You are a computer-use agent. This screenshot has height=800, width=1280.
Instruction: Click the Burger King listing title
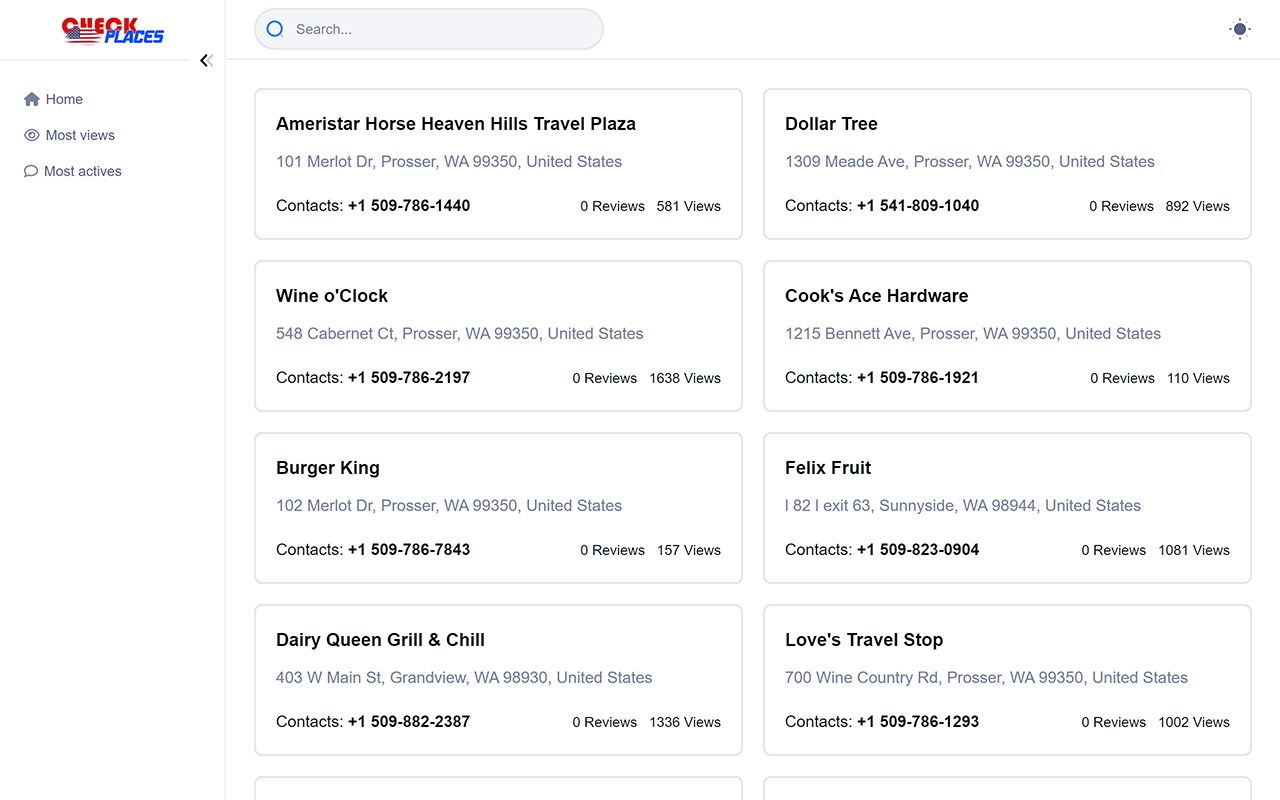tap(328, 468)
